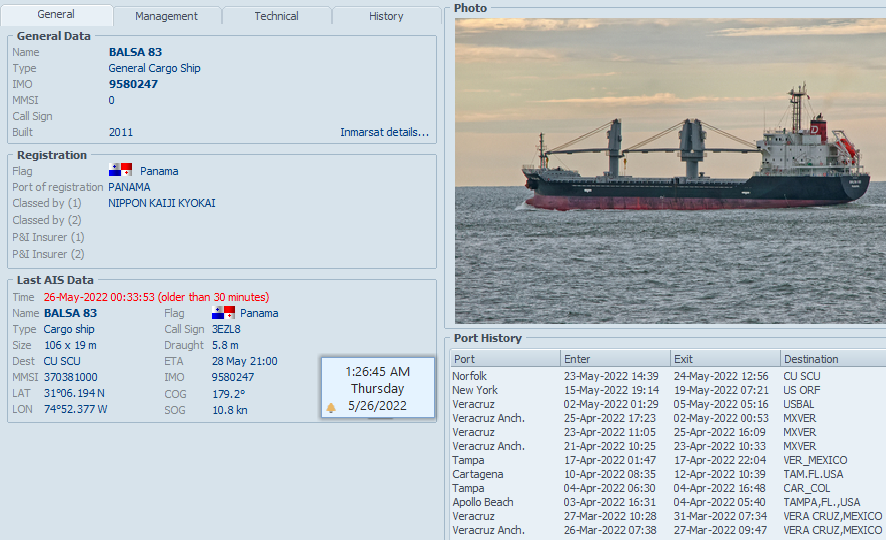This screenshot has width=886, height=540.
Task: Click the destination VER_MEXICO cell
Action: [x=815, y=460]
